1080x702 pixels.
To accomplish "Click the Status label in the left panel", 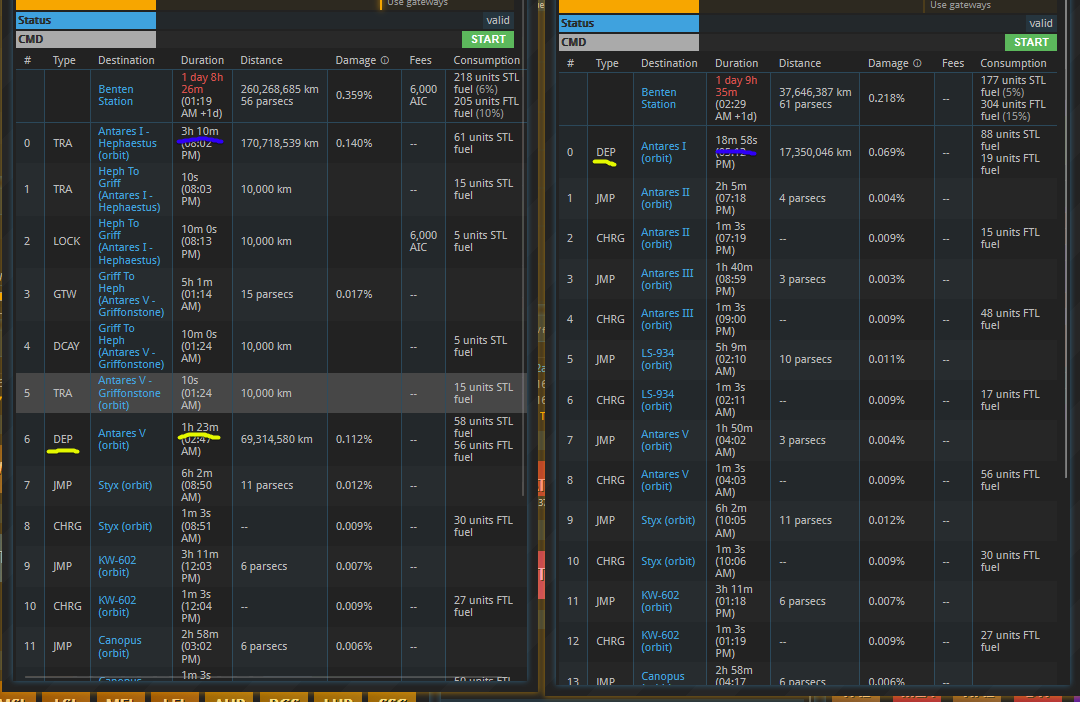I will tap(85, 20).
